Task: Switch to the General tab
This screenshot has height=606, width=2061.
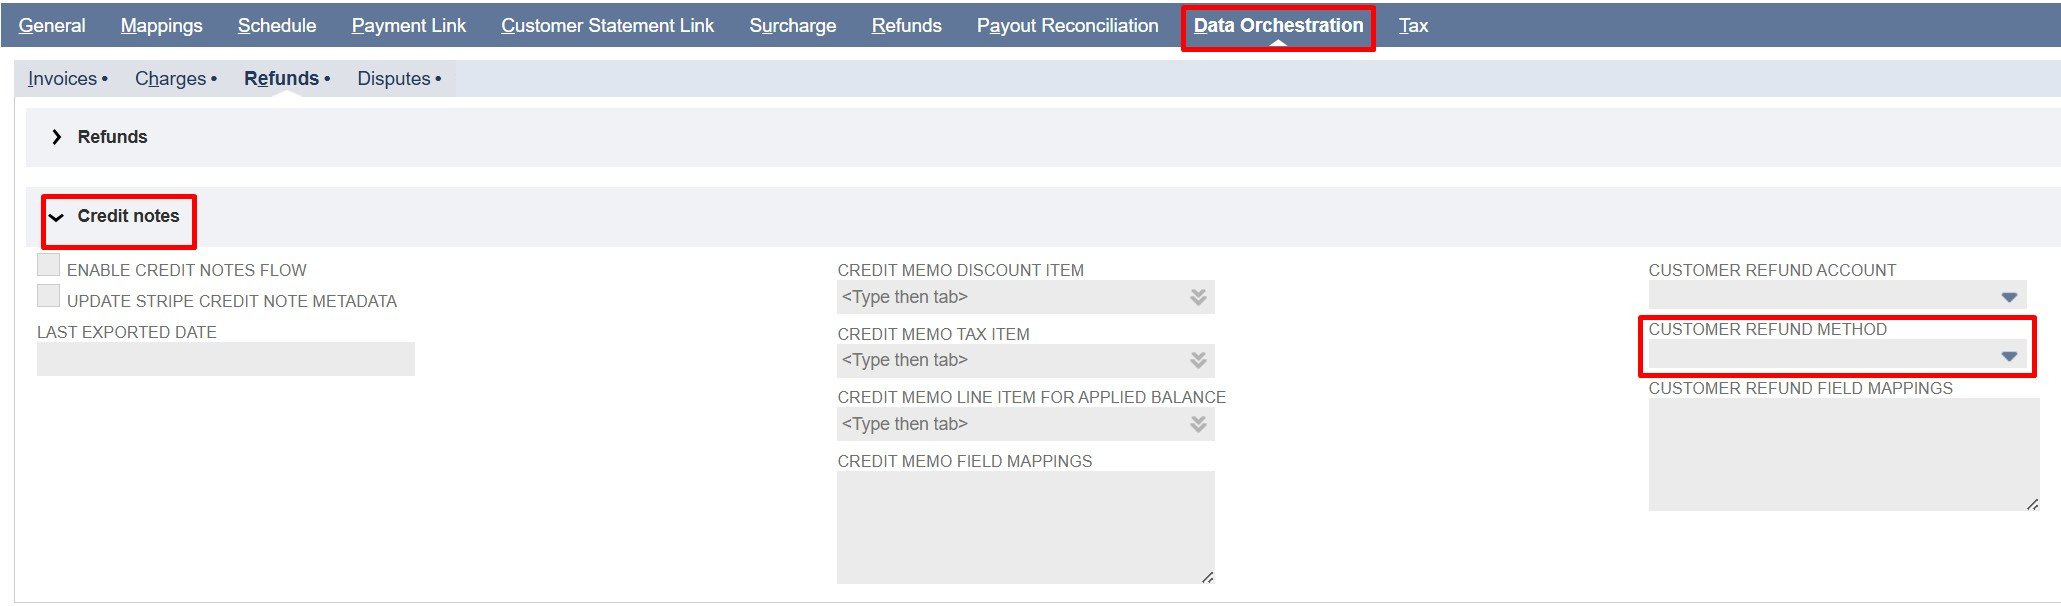Action: 52,25
